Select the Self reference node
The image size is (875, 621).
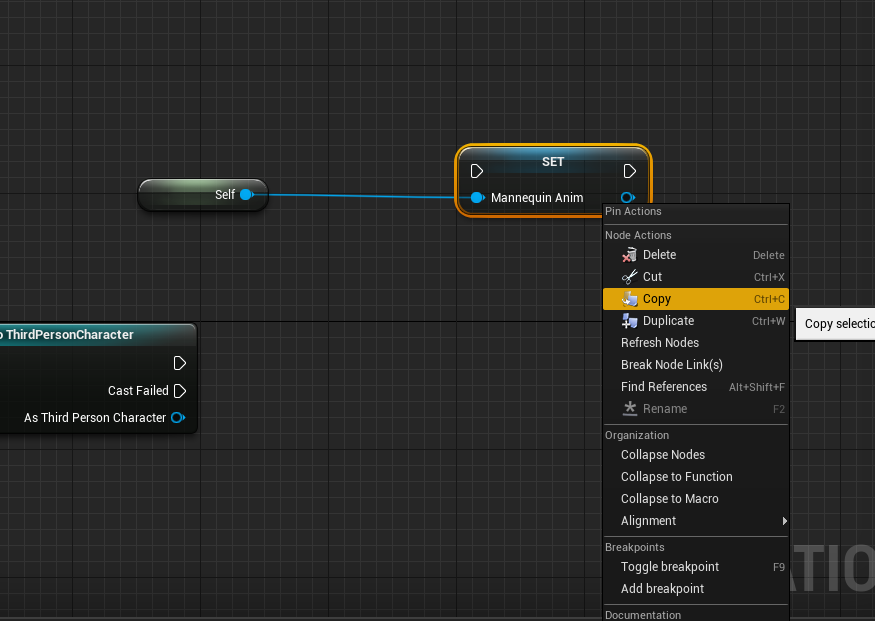tap(203, 195)
